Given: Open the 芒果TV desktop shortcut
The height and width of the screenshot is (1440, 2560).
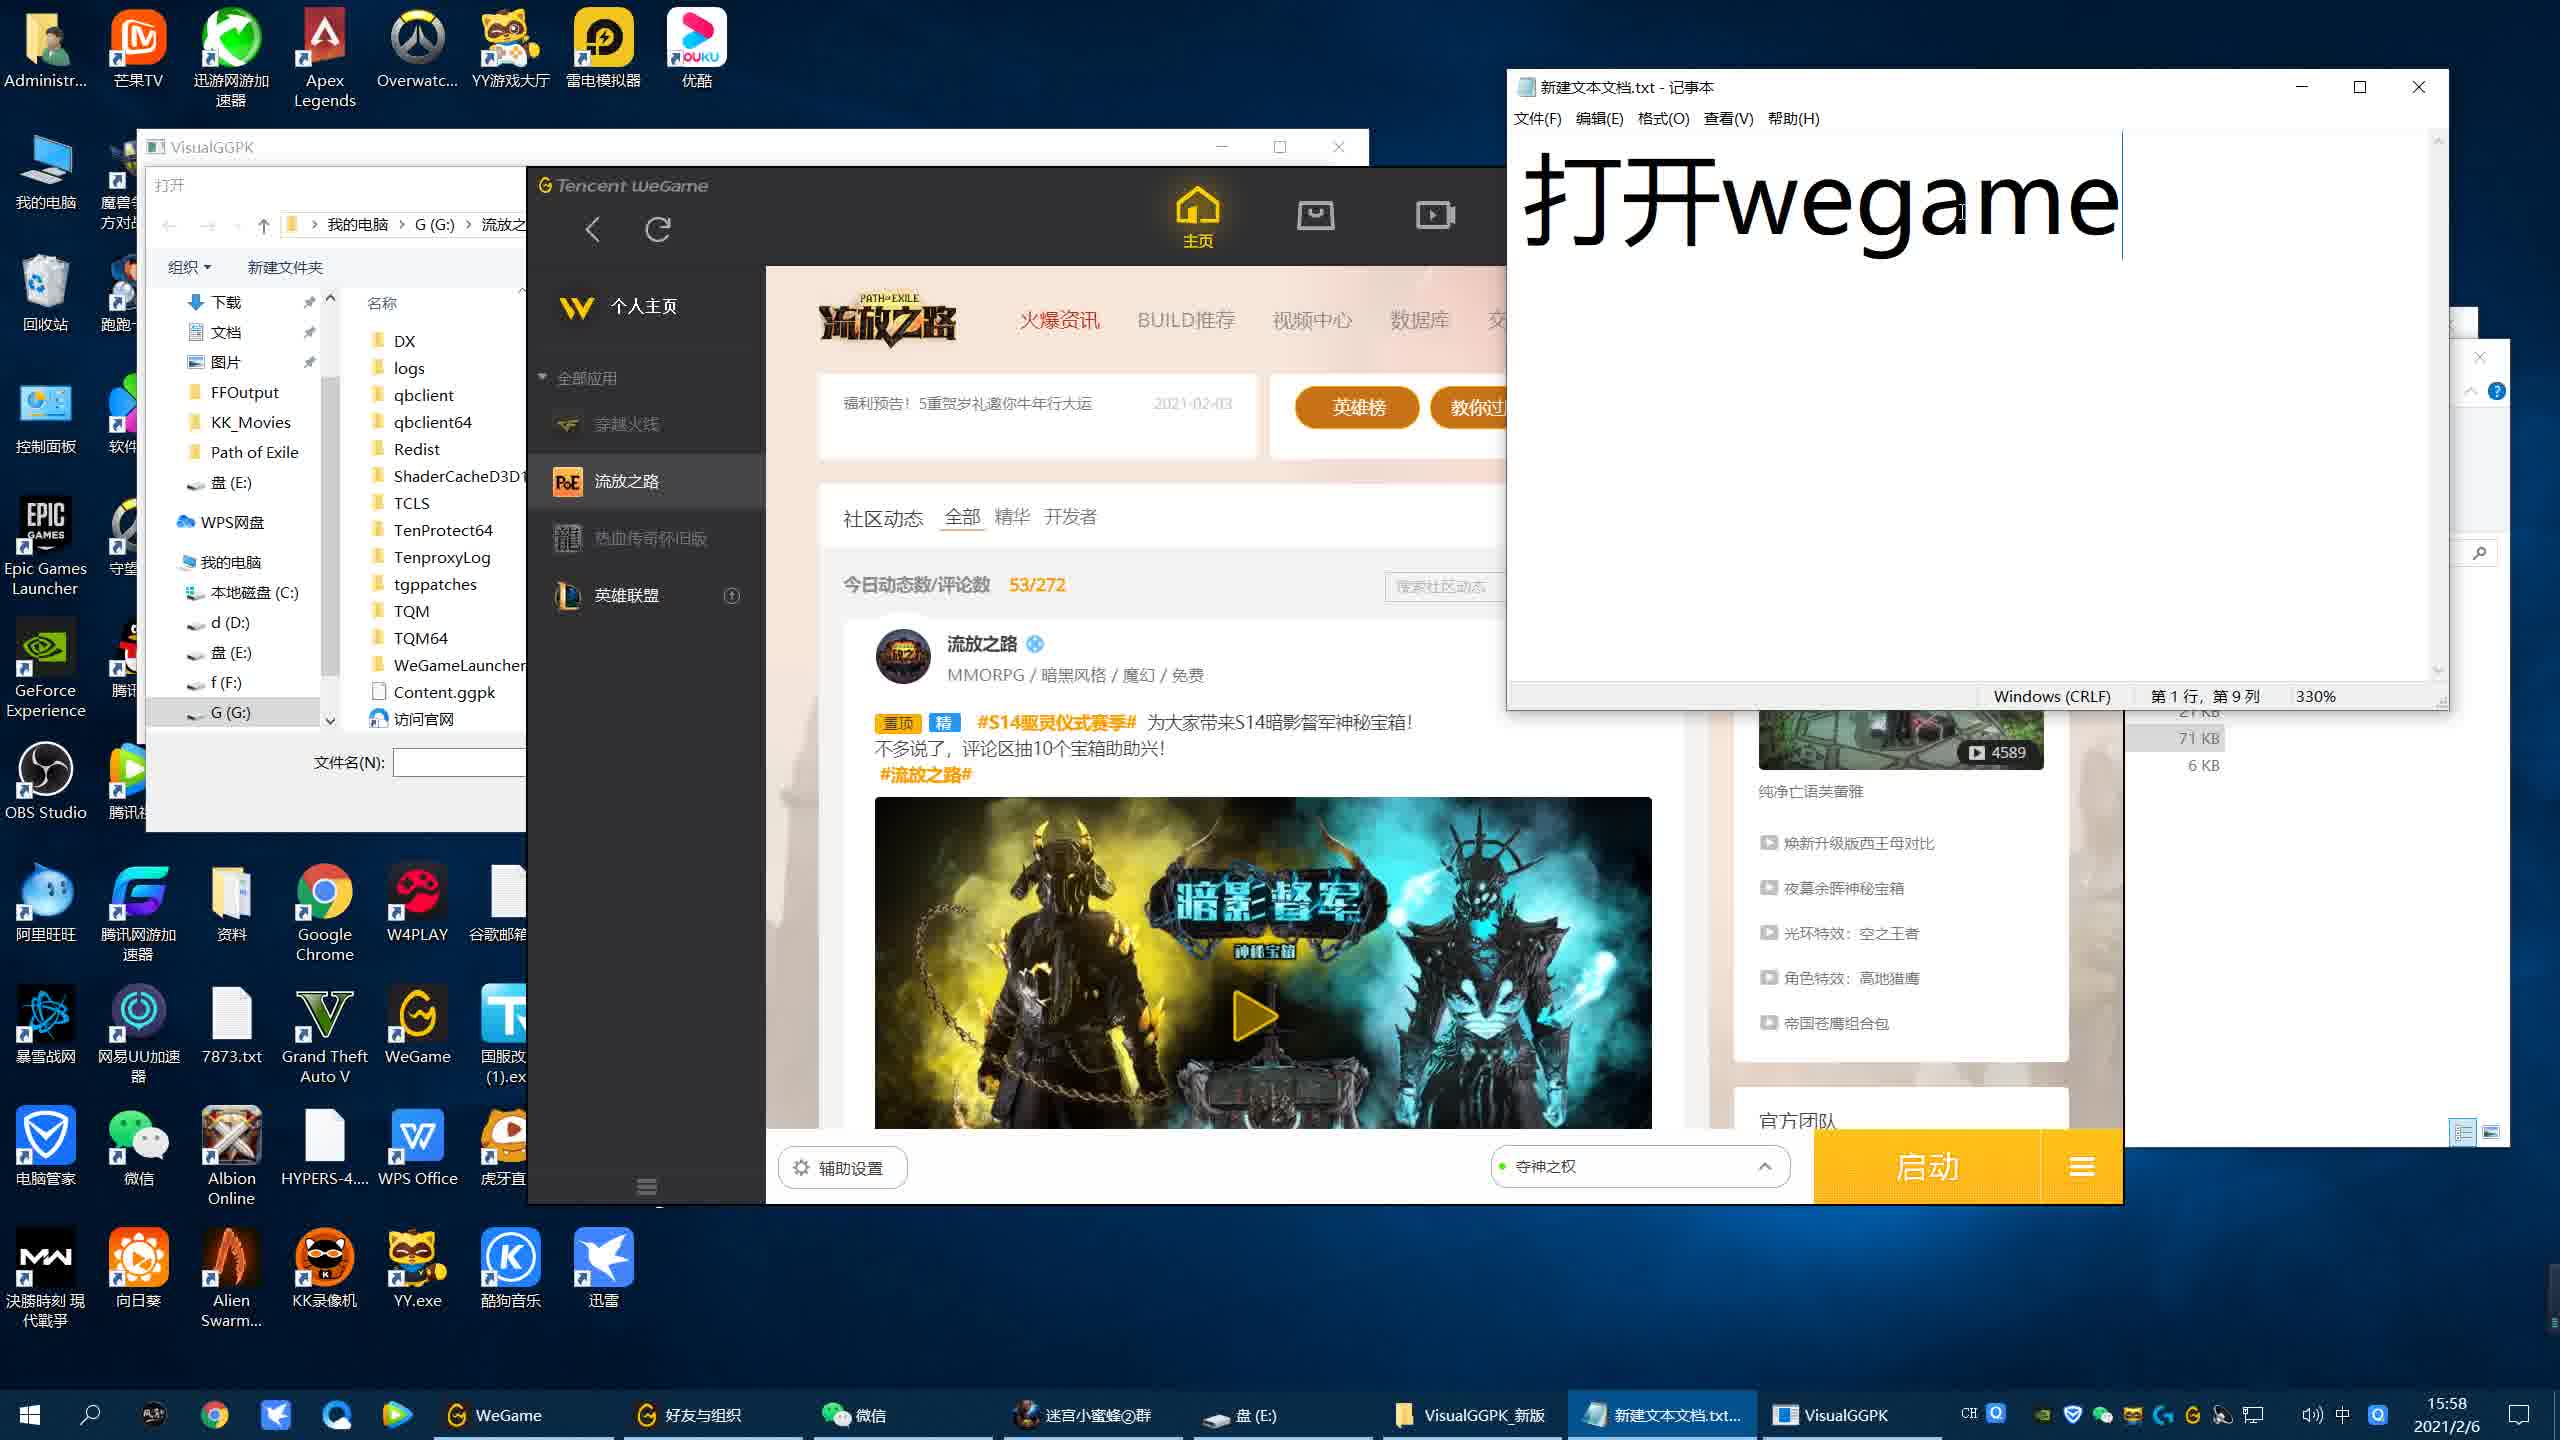Looking at the screenshot, I should pos(138,49).
